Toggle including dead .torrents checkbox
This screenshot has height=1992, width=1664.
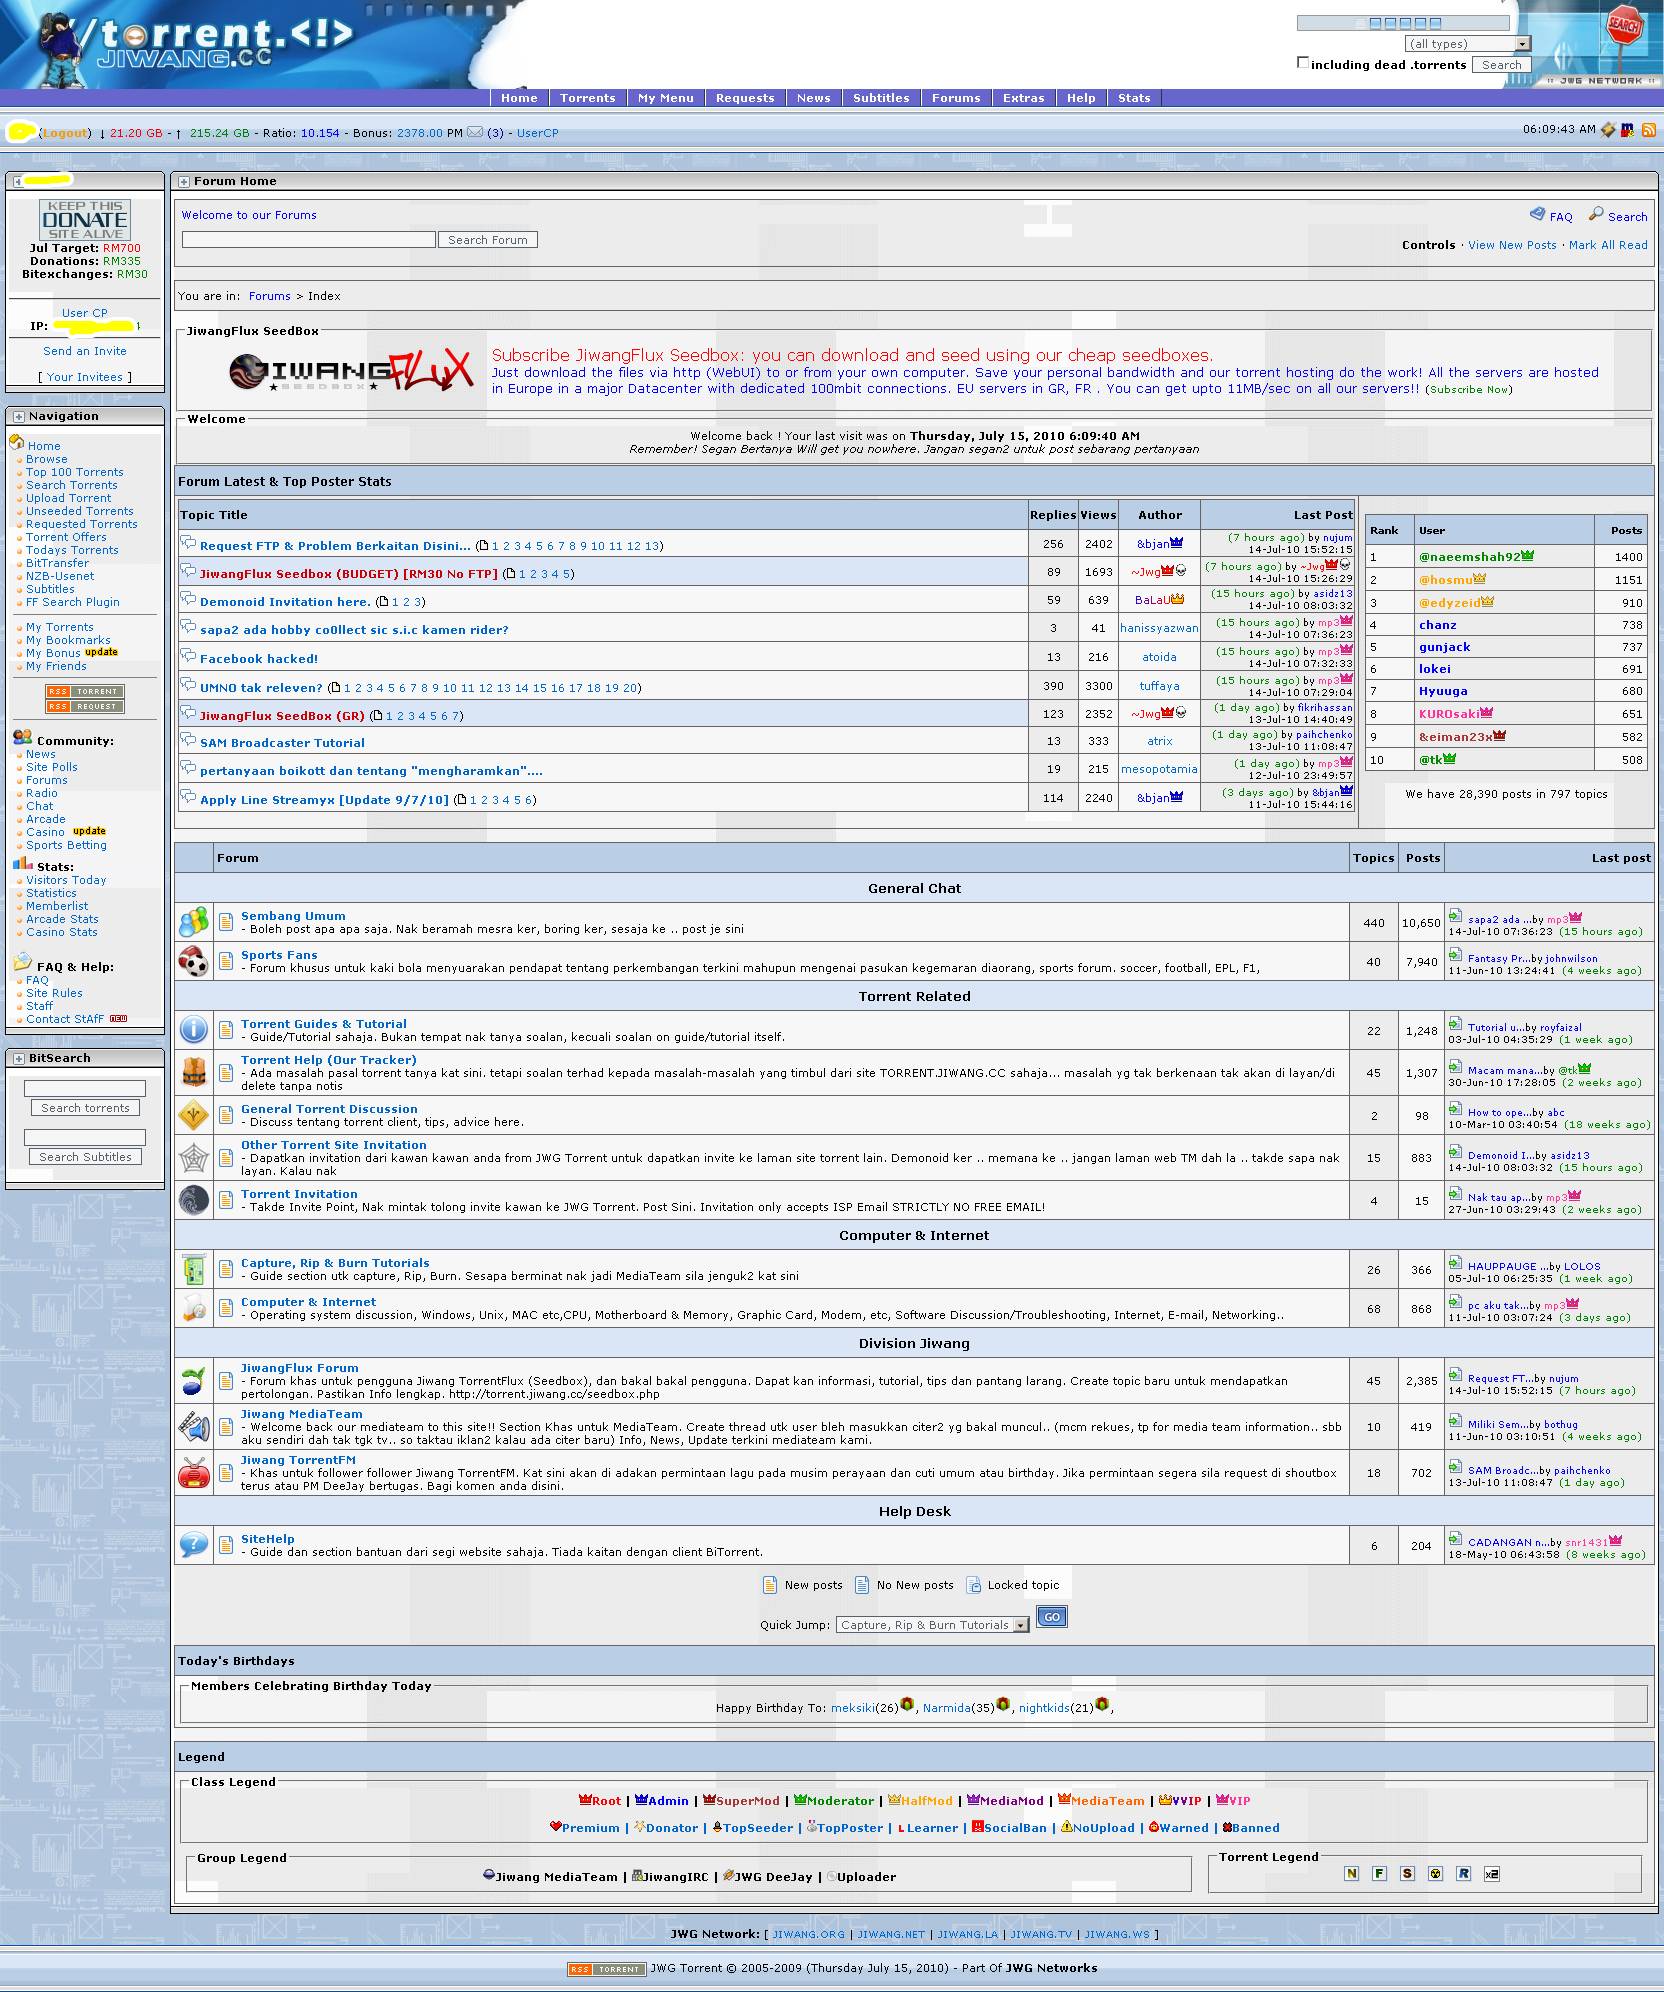[1303, 63]
